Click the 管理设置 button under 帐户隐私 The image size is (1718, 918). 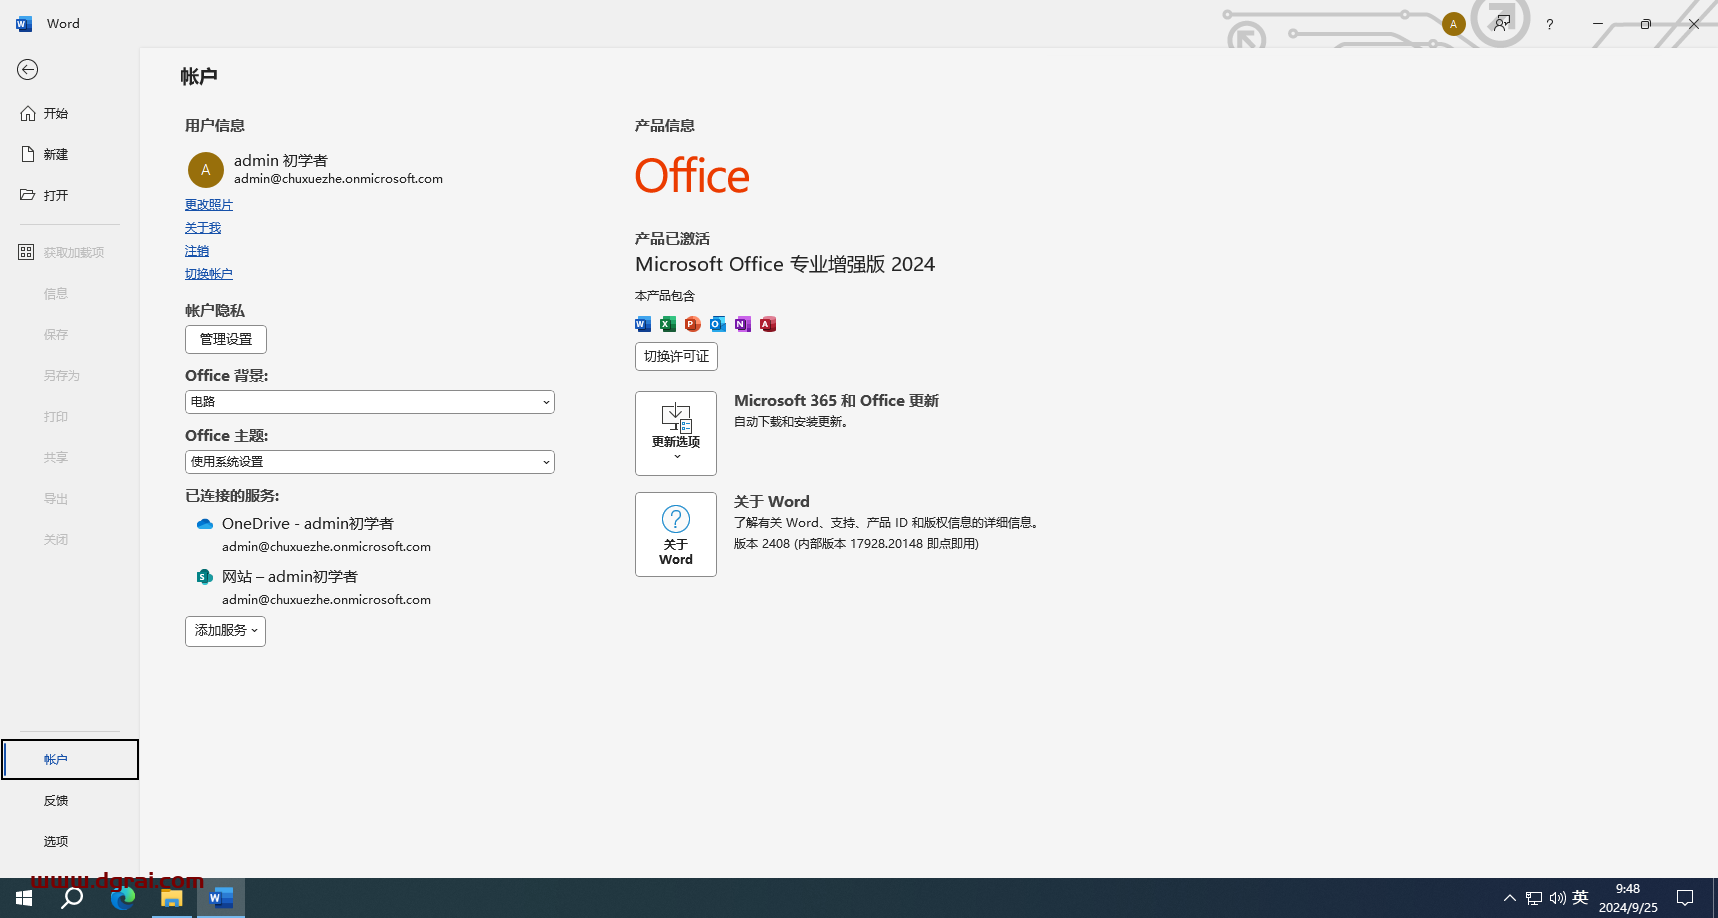pos(225,339)
